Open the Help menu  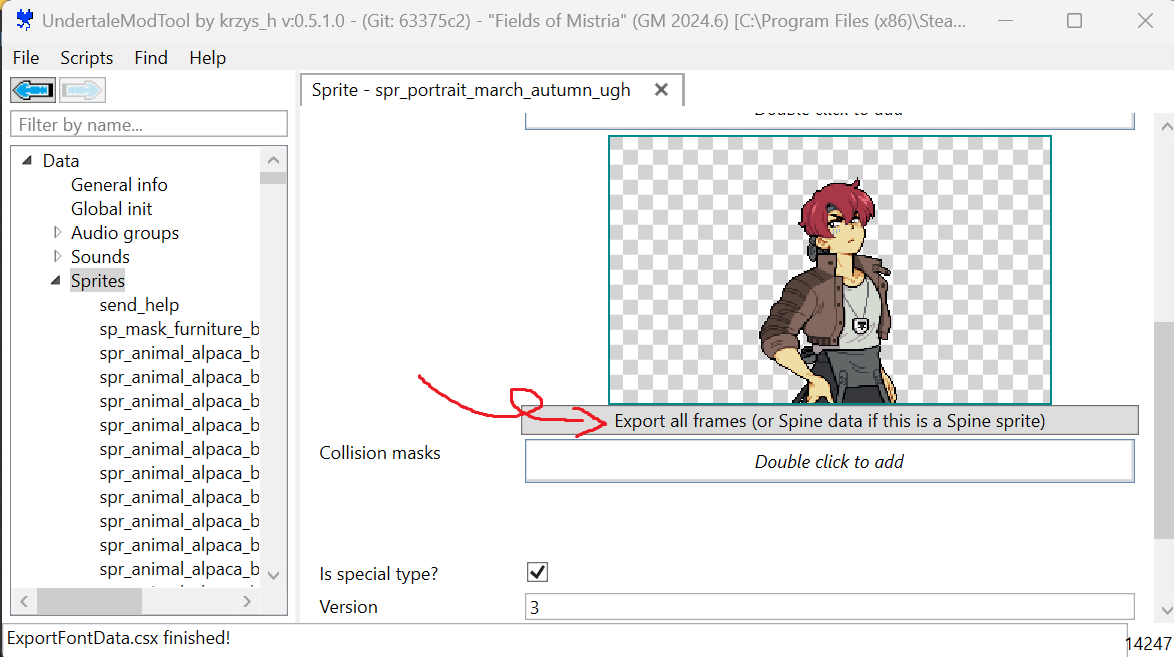point(207,58)
